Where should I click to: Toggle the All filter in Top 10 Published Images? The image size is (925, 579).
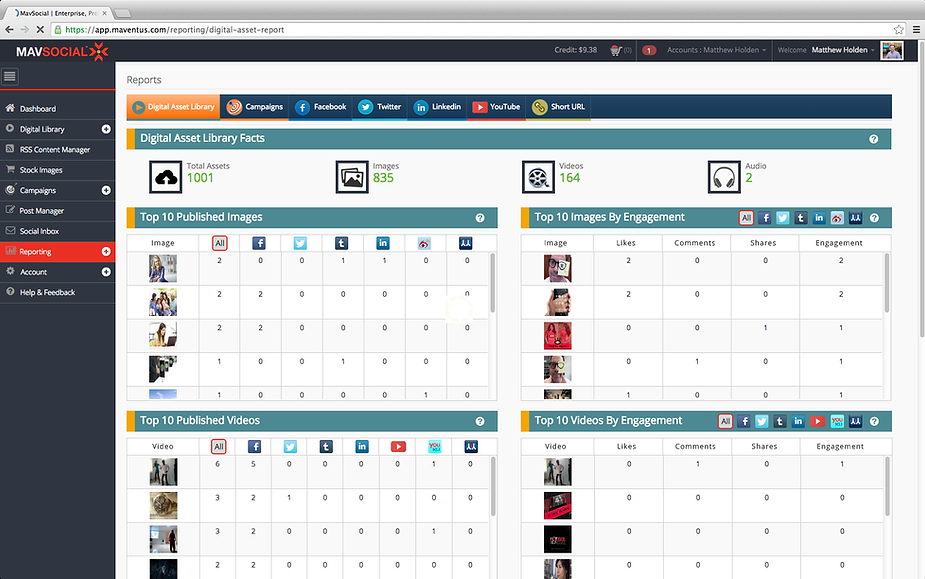point(219,243)
